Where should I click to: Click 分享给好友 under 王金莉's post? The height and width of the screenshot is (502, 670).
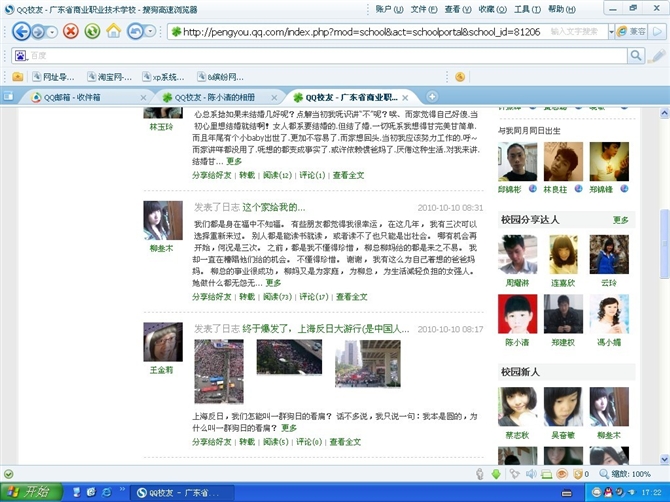[x=212, y=442]
